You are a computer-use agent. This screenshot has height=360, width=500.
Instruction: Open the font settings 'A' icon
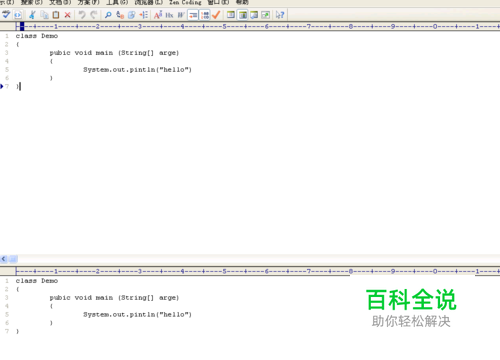coord(158,15)
